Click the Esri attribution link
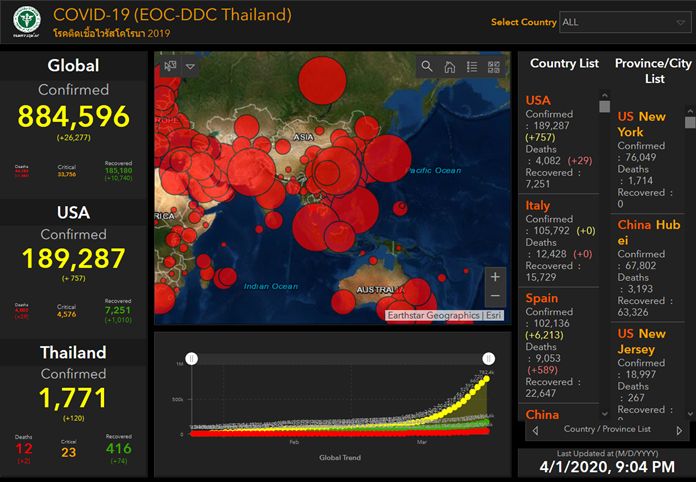The height and width of the screenshot is (482, 696). pos(494,315)
